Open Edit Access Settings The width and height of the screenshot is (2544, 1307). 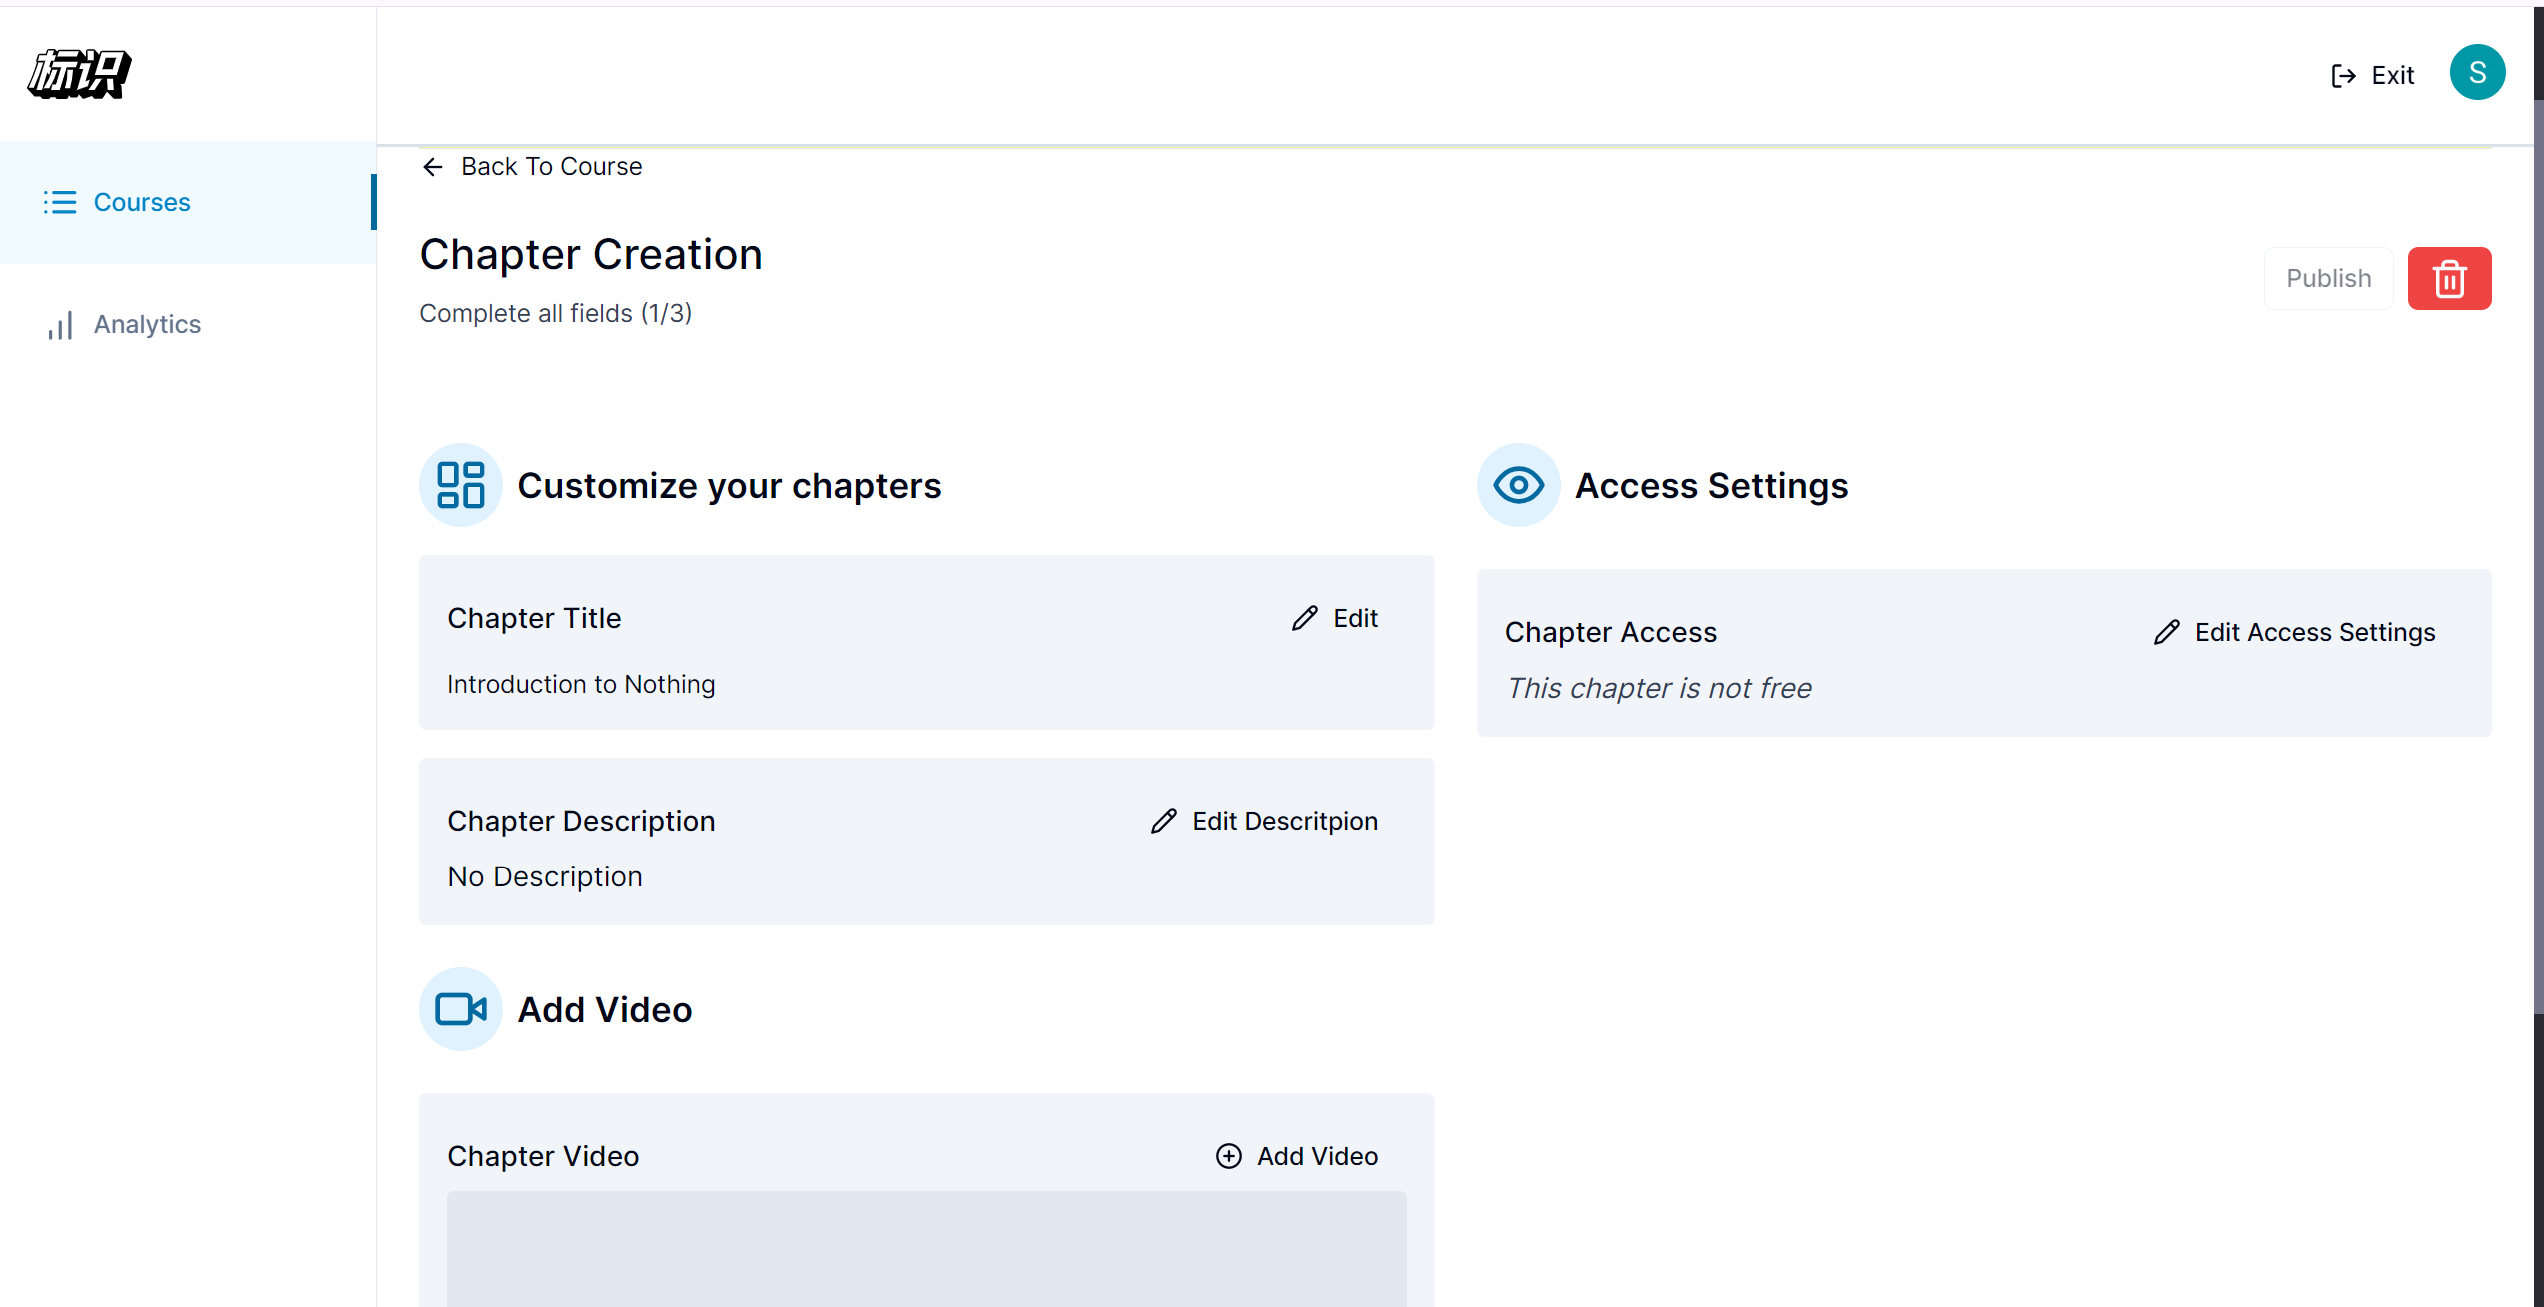[x=2294, y=632]
